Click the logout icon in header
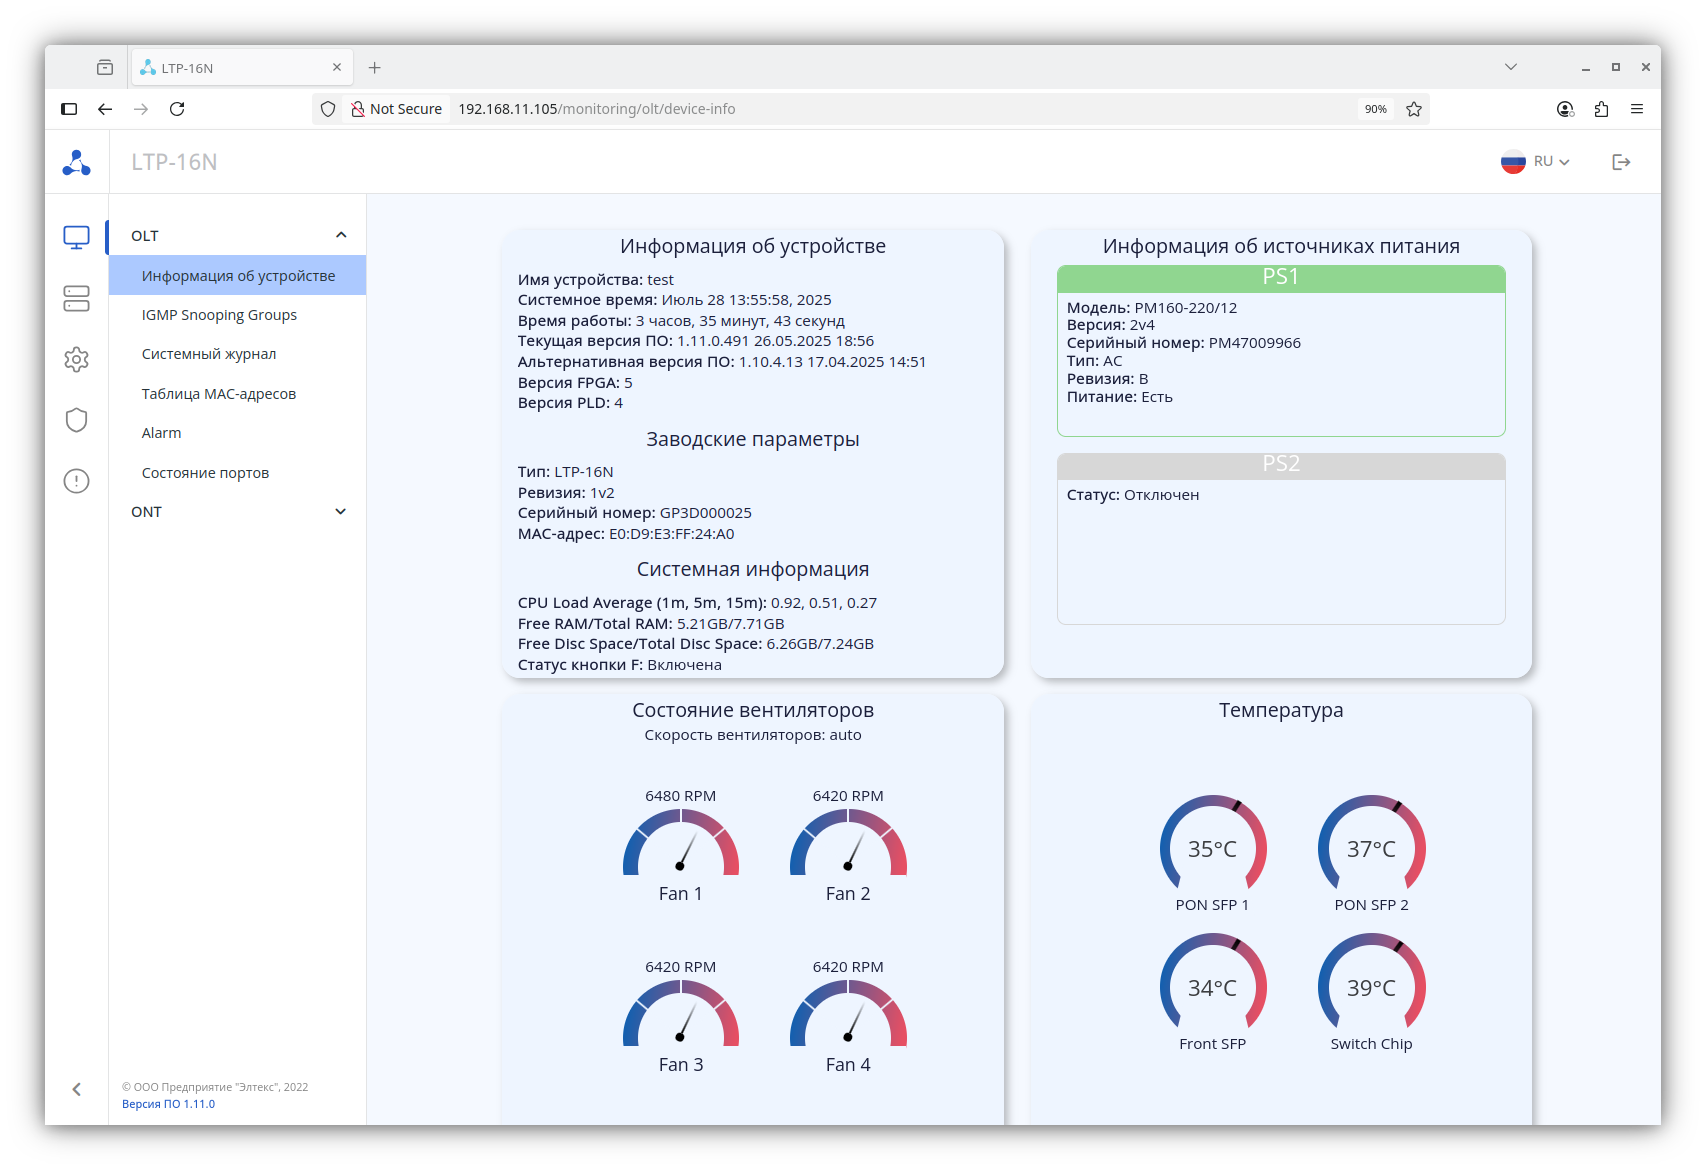 coord(1621,162)
